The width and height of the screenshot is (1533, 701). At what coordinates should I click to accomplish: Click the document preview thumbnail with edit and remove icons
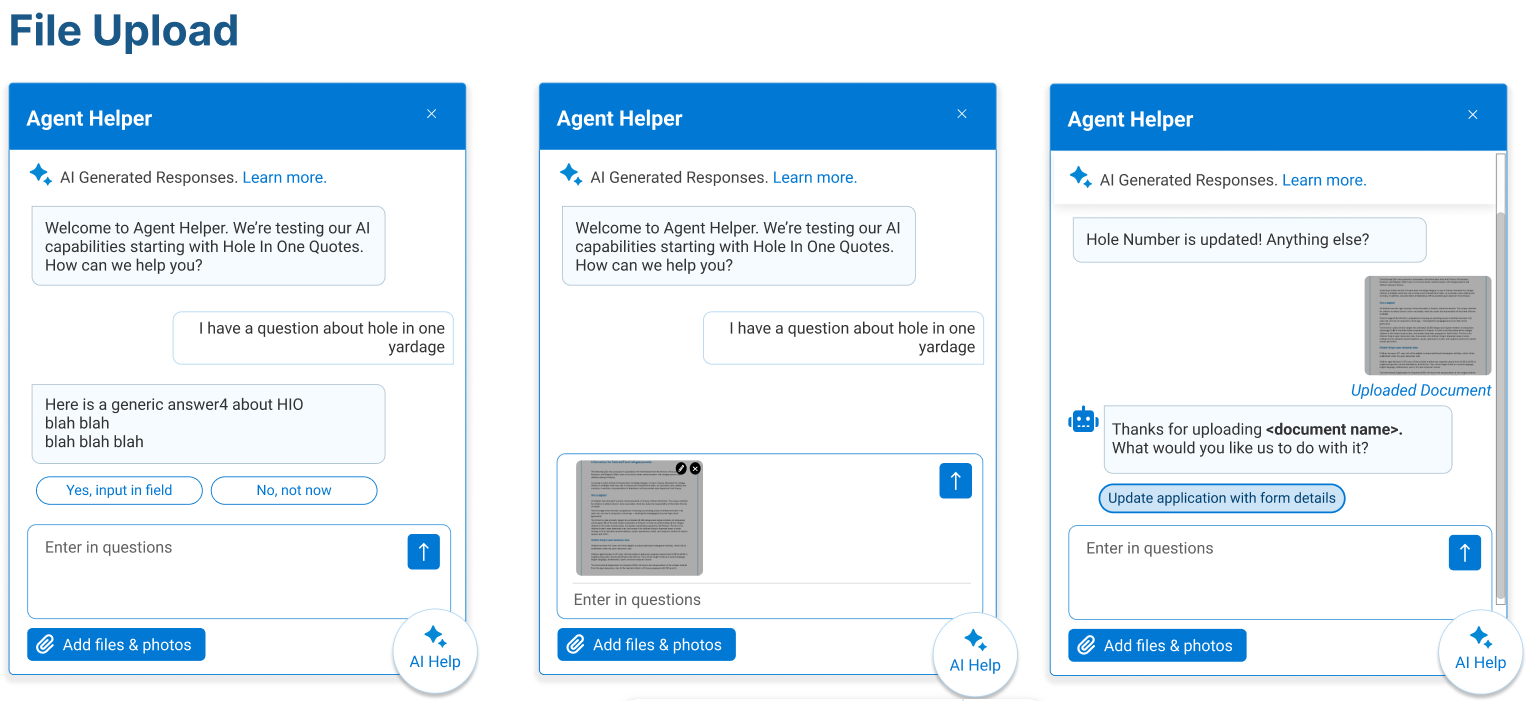(x=639, y=518)
